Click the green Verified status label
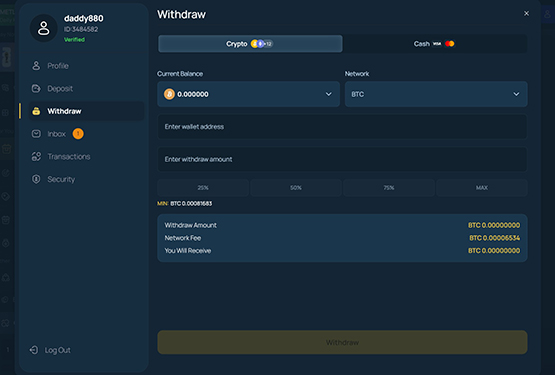Viewport: 555px width, 375px height. [74, 40]
